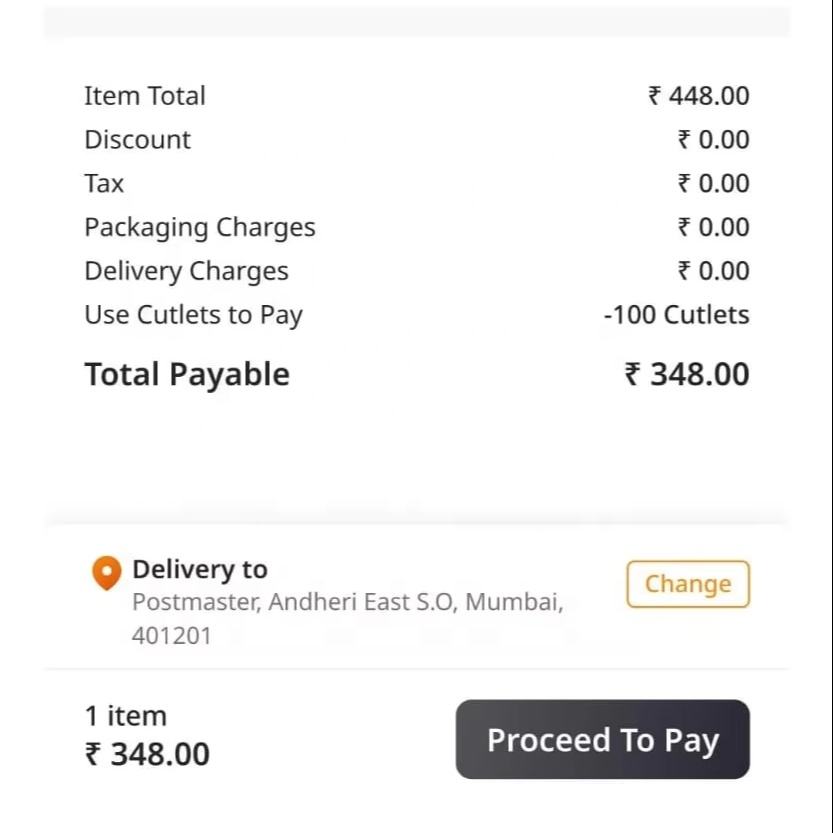Click the Tax label

coord(104,184)
